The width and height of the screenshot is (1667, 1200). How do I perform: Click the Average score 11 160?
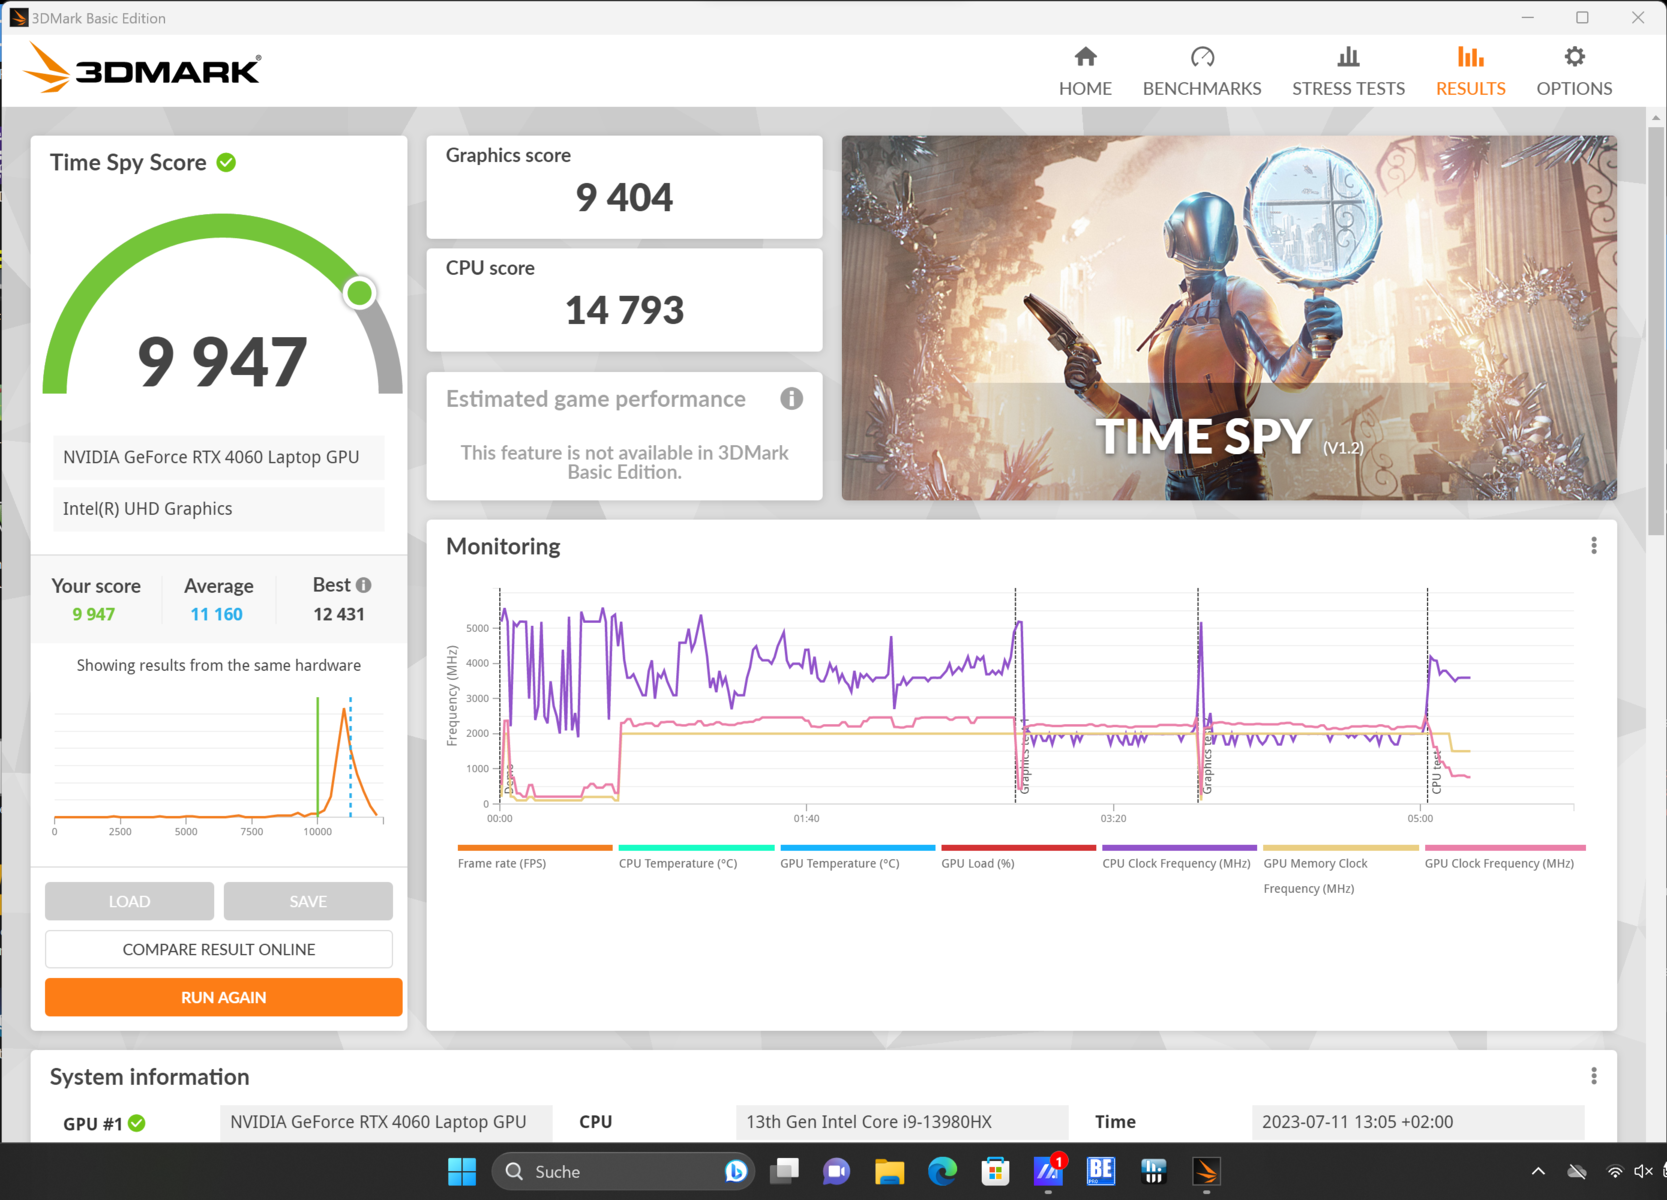(x=217, y=614)
